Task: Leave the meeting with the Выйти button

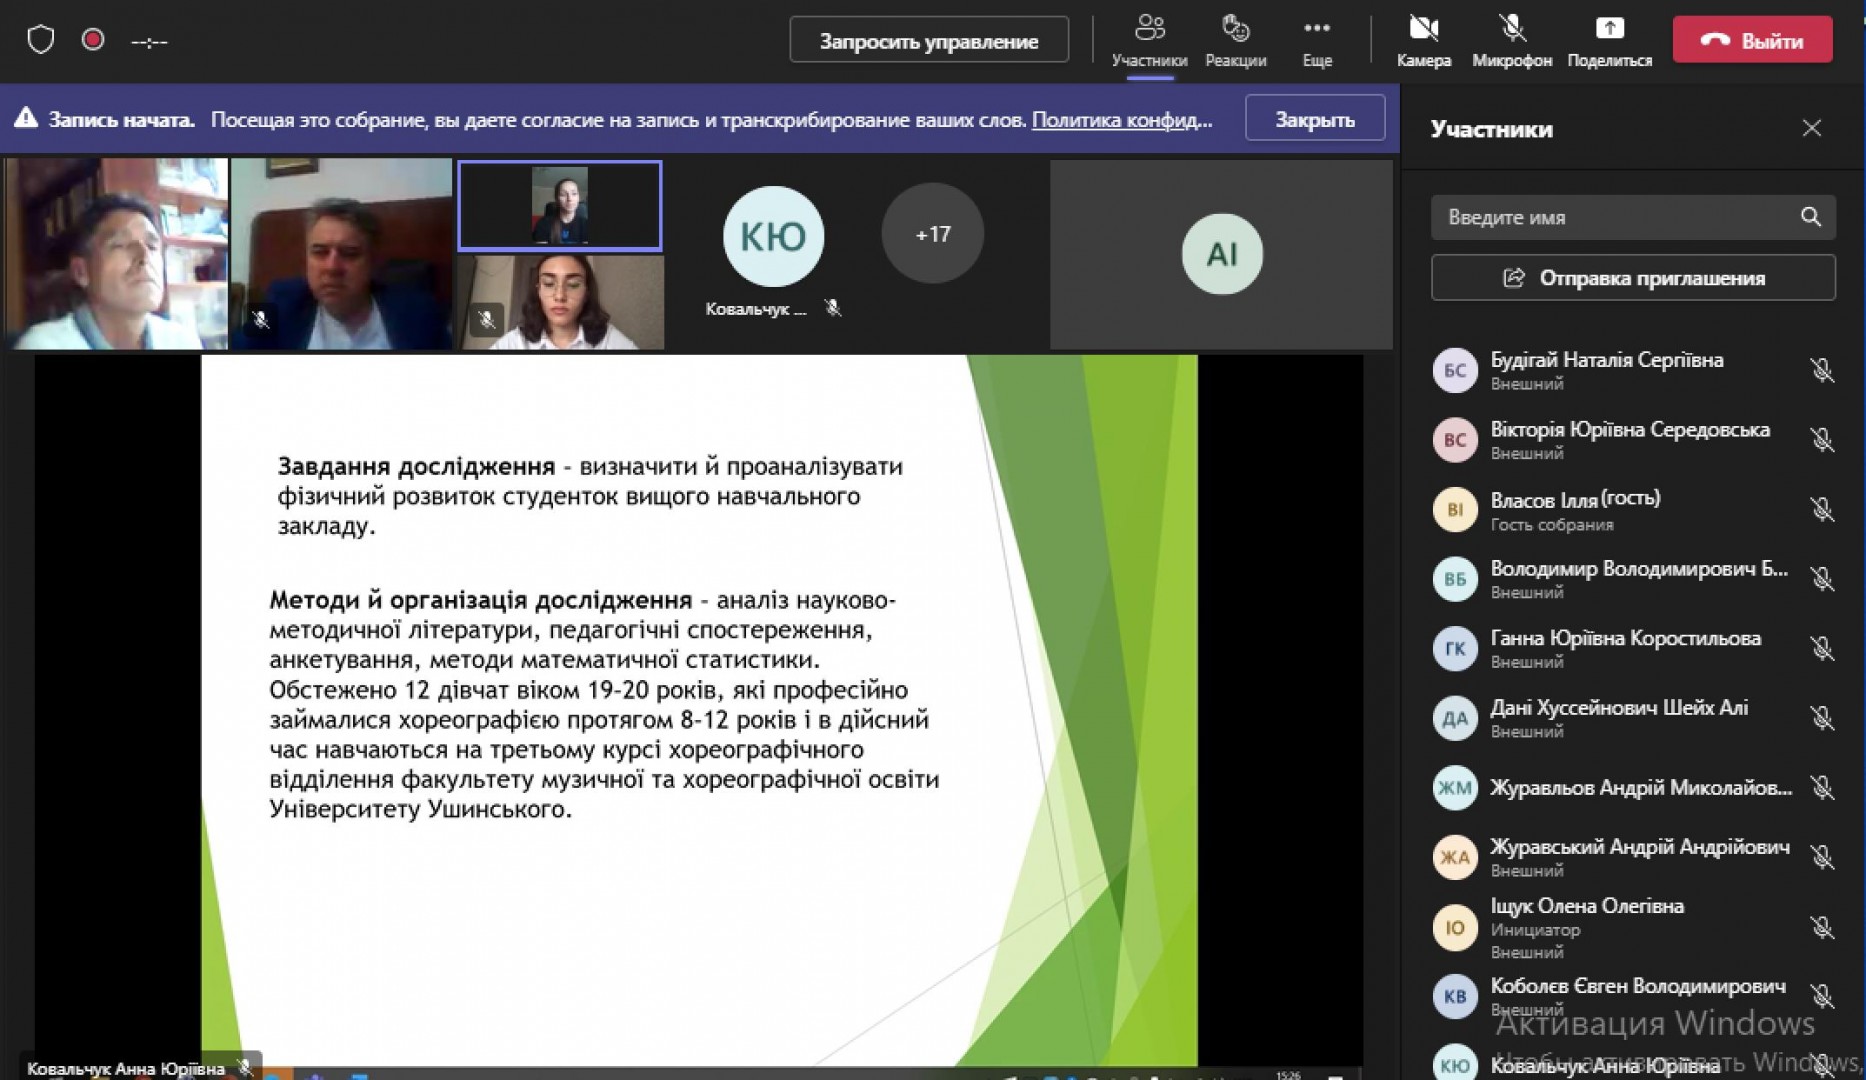Action: (x=1752, y=41)
